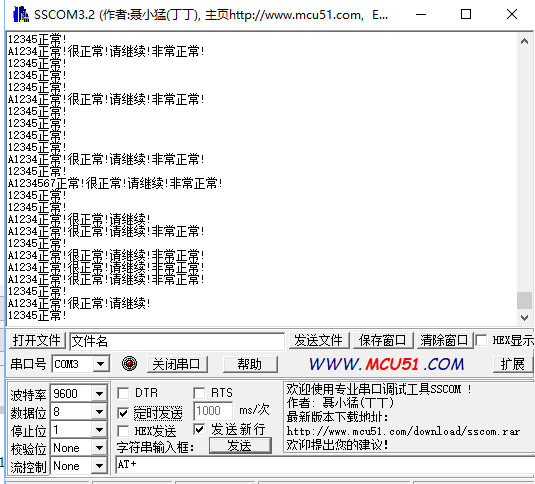Open the WWW.MCU51.COM website link
The width and height of the screenshot is (535, 484).
387,364
